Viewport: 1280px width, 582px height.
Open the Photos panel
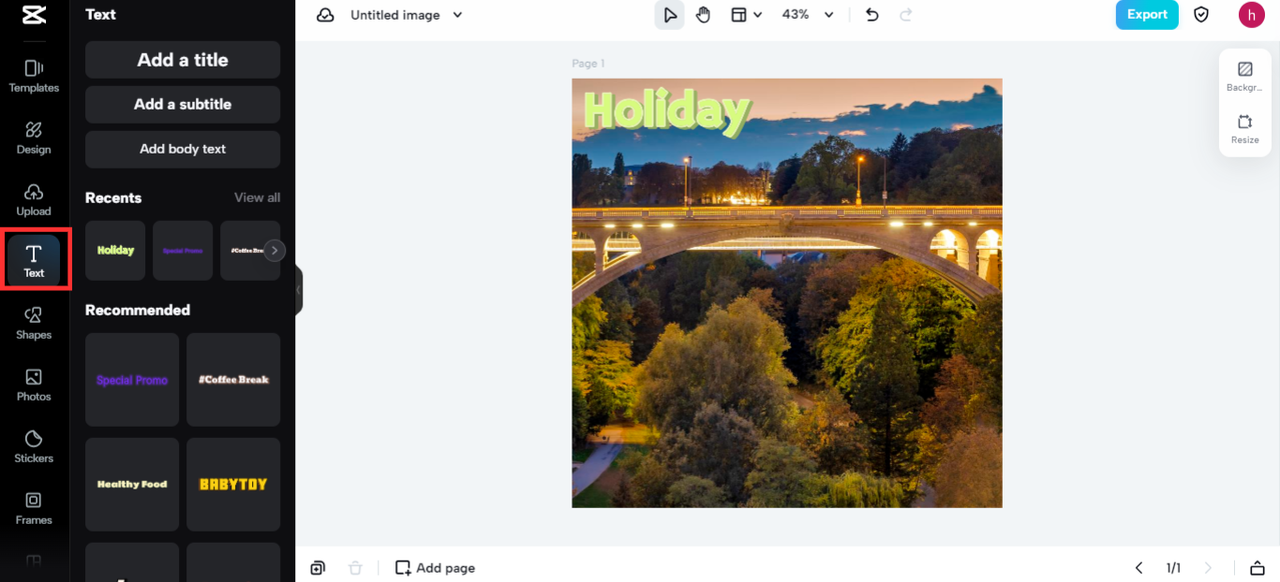pos(34,385)
